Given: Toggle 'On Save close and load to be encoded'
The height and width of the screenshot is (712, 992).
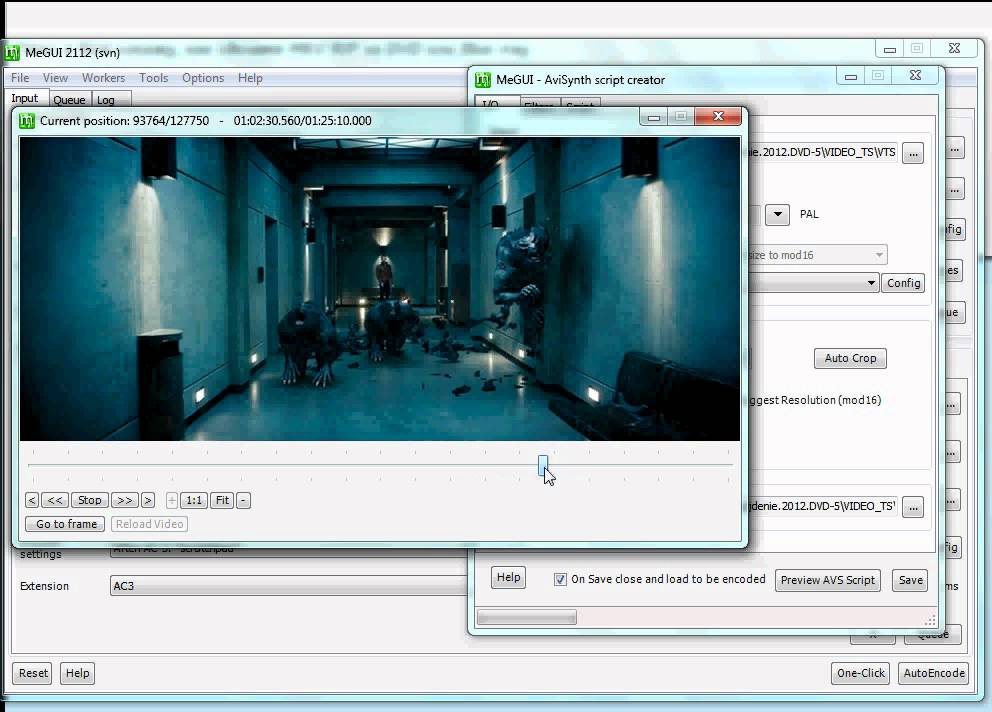Looking at the screenshot, I should pos(560,579).
